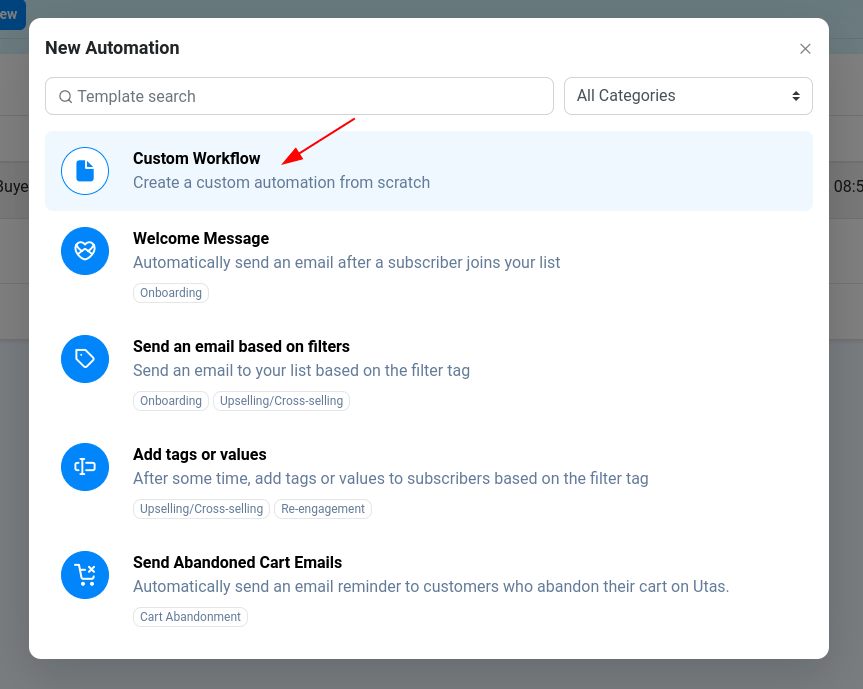Click the Welcome Message envelope icon

(x=84, y=251)
